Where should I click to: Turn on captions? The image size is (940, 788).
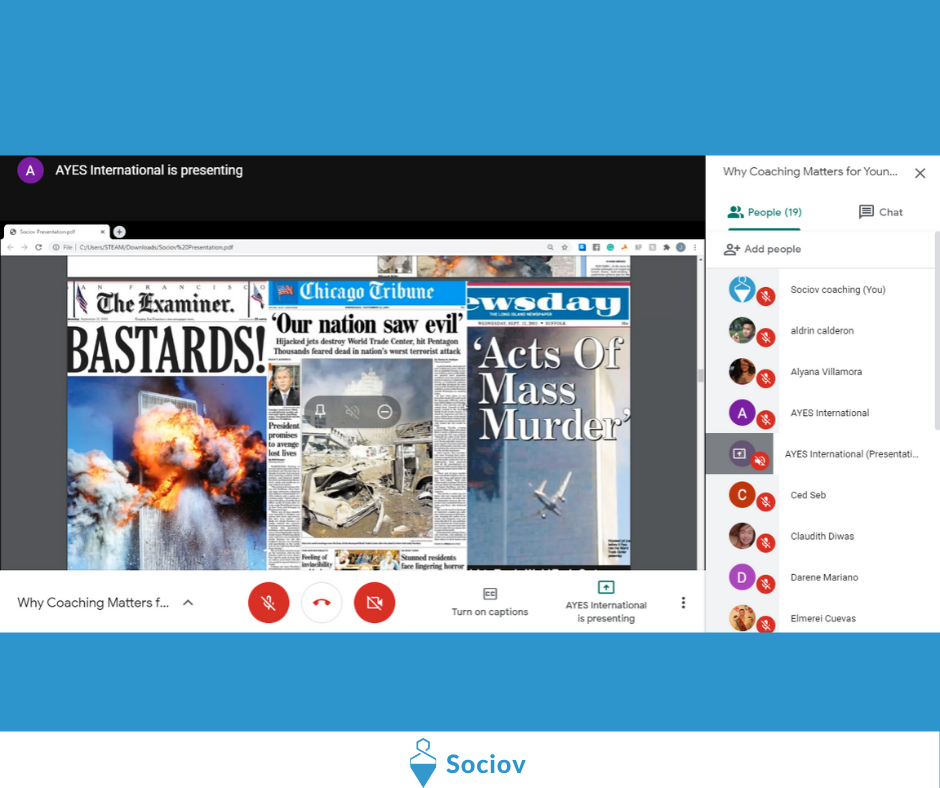pos(490,603)
